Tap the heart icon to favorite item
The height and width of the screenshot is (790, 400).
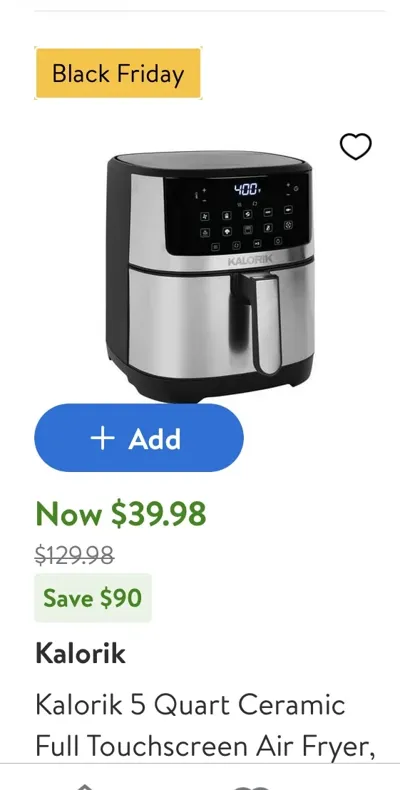pyautogui.click(x=356, y=147)
